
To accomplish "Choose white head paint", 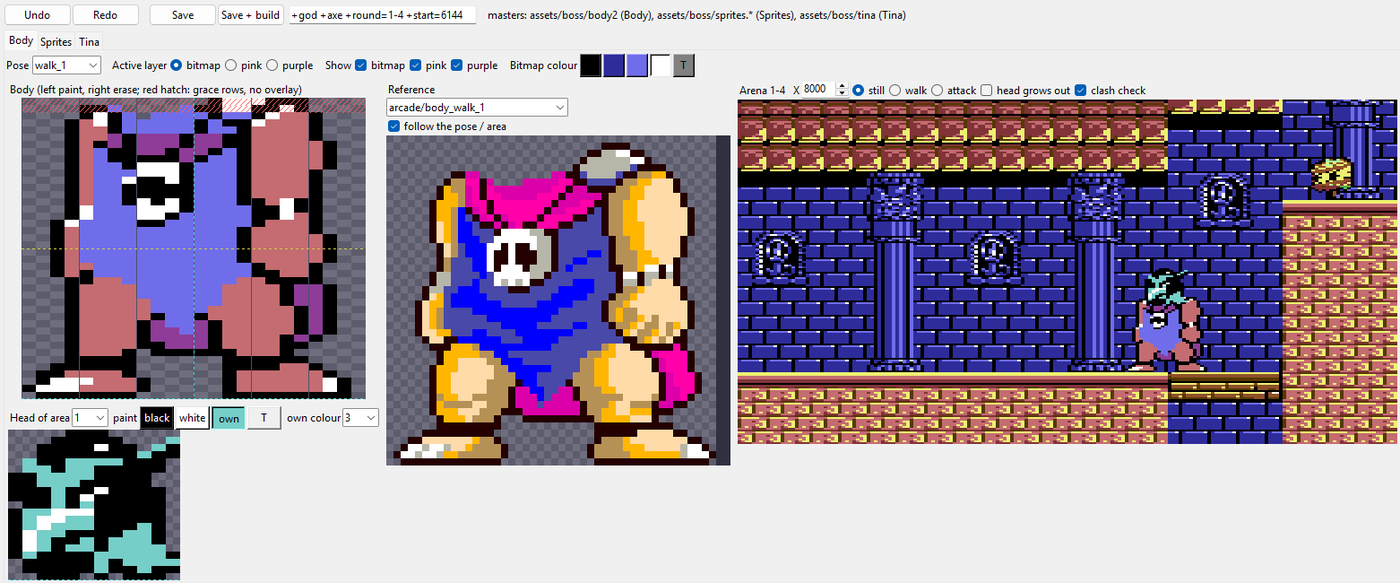I will (x=193, y=418).
